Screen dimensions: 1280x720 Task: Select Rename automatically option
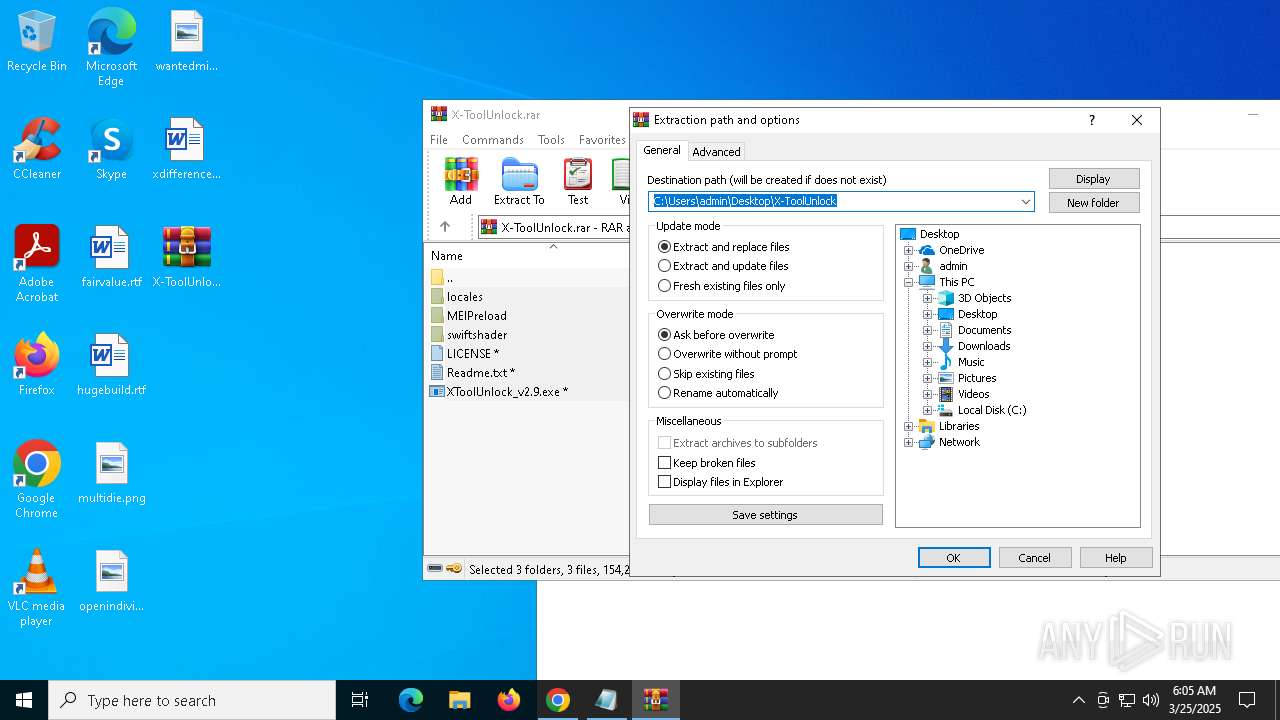(717, 393)
